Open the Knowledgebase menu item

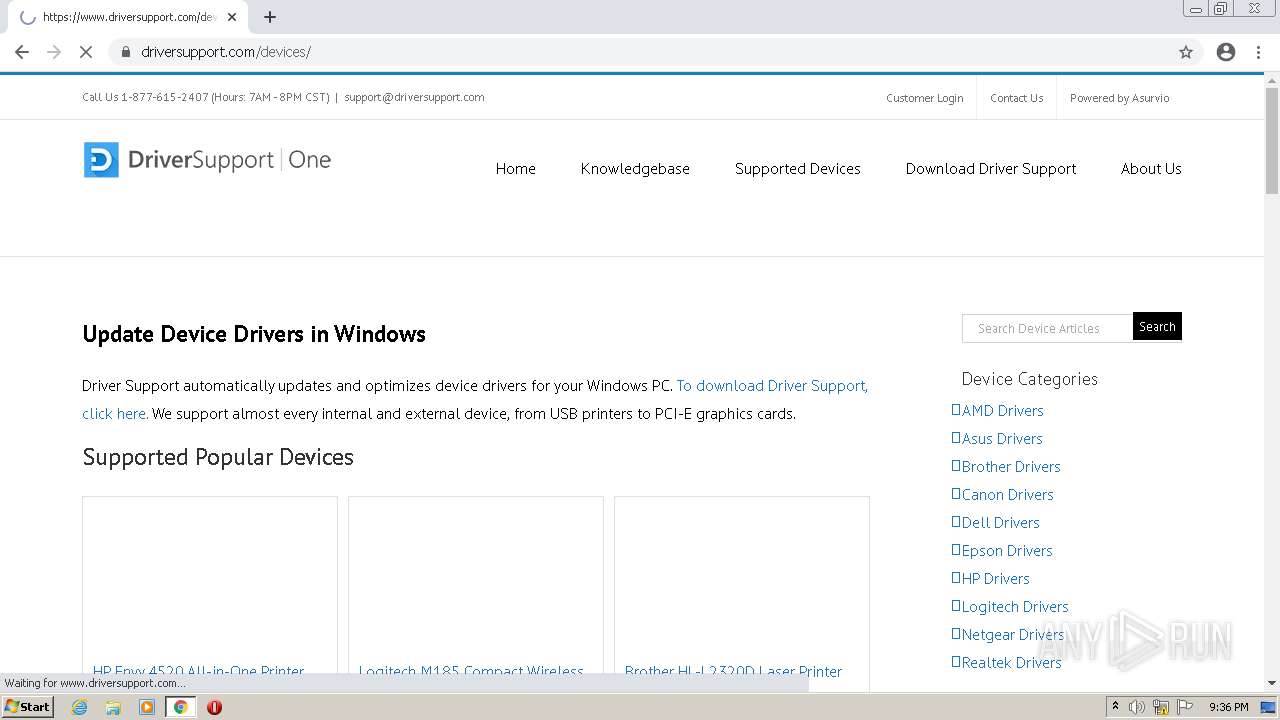[635, 169]
